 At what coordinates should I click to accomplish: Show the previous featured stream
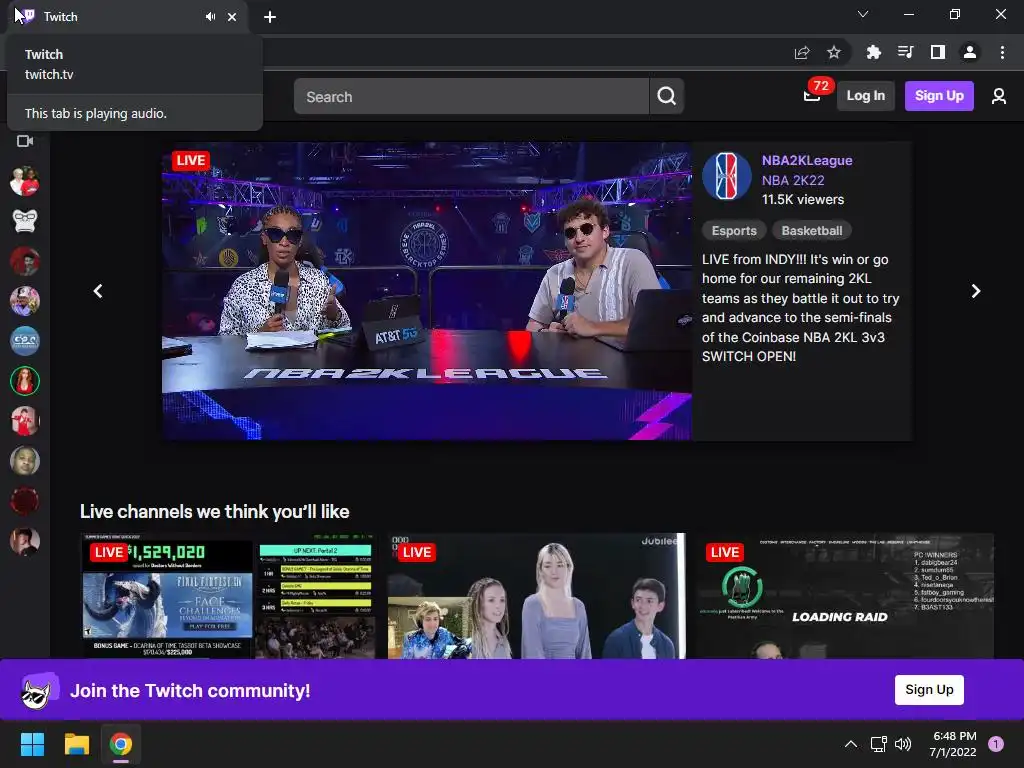tap(98, 291)
